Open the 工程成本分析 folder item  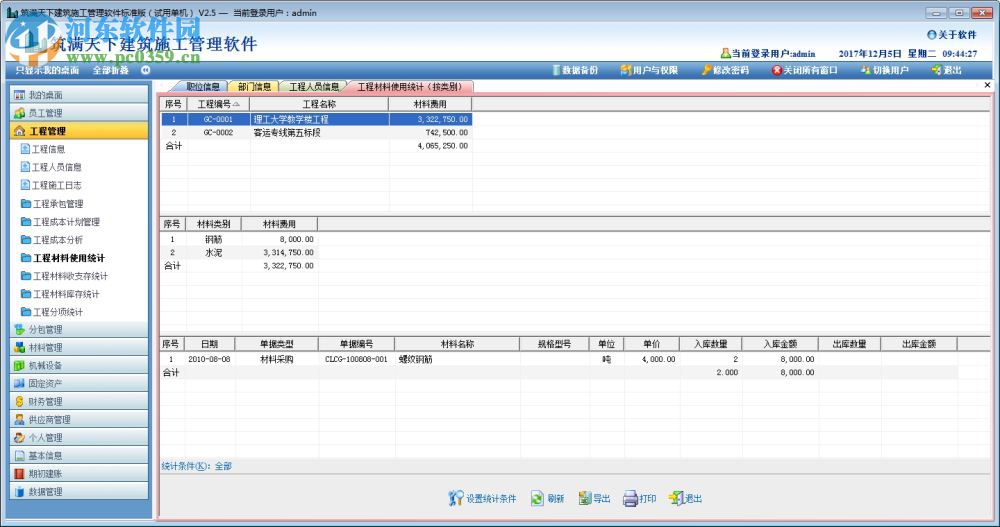coord(52,240)
